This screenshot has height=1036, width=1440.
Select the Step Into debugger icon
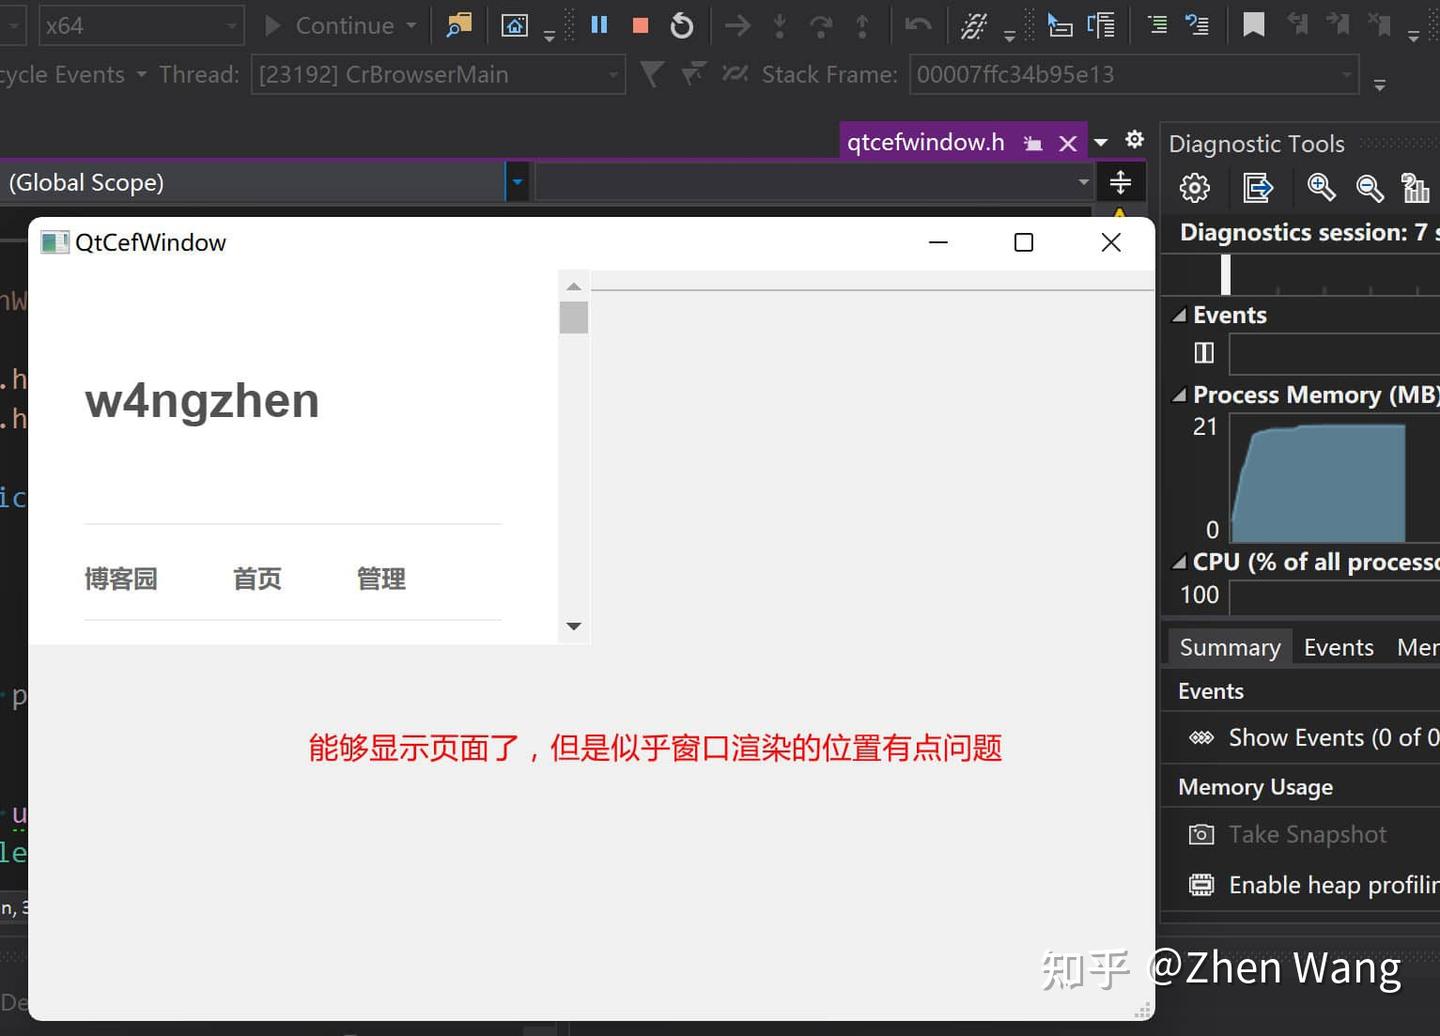[x=779, y=25]
